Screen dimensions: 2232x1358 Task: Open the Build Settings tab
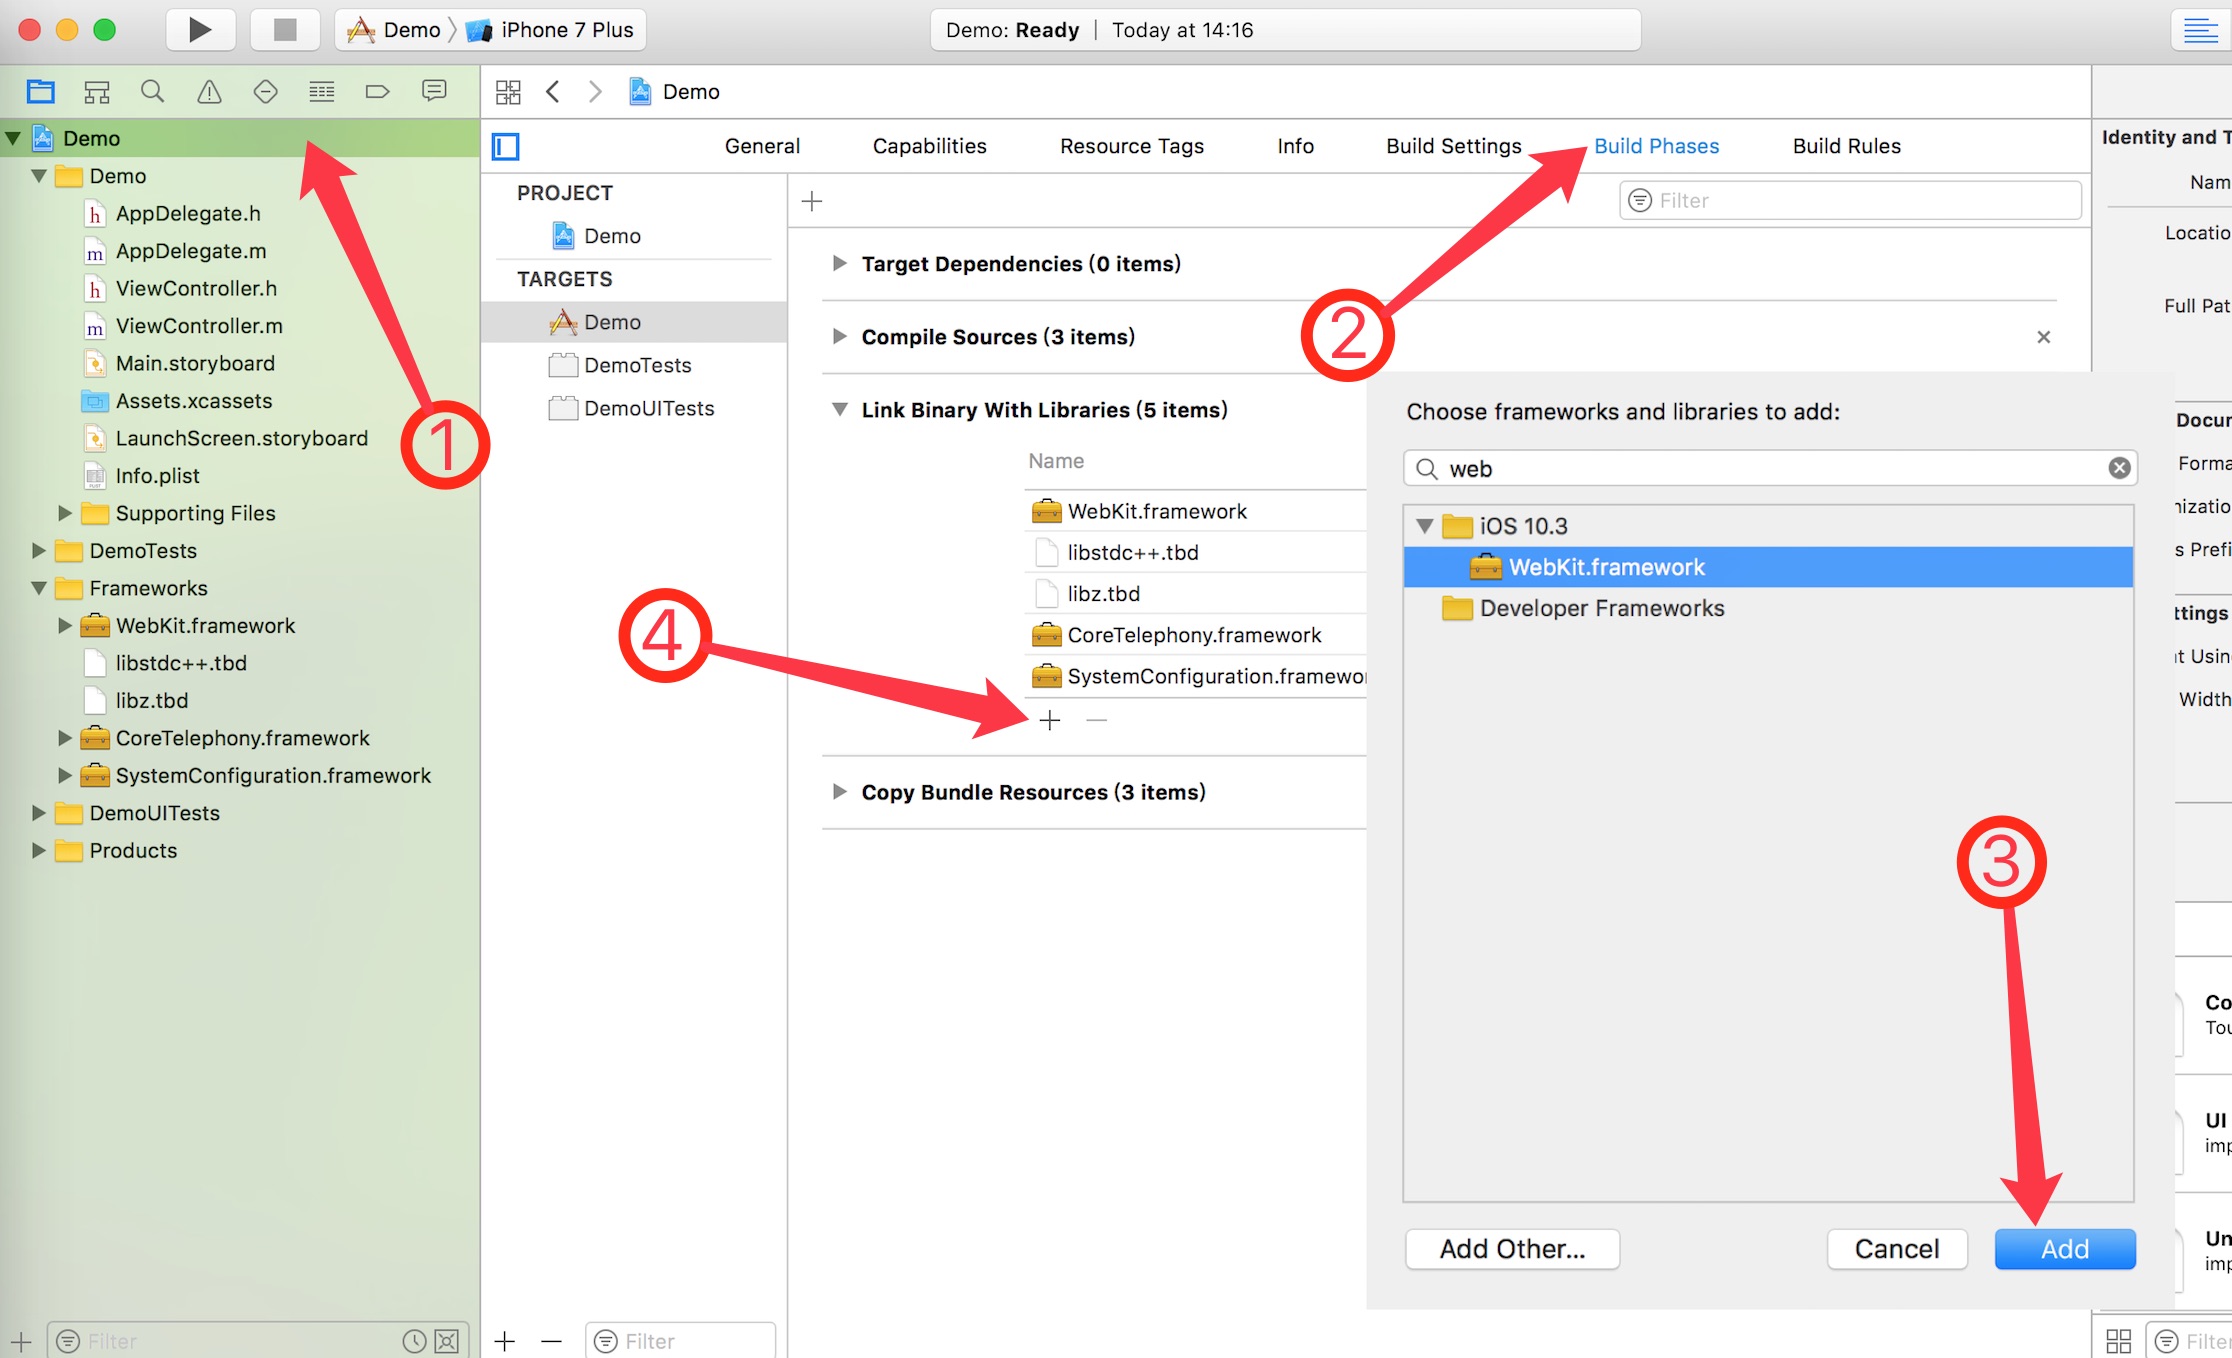click(x=1454, y=146)
